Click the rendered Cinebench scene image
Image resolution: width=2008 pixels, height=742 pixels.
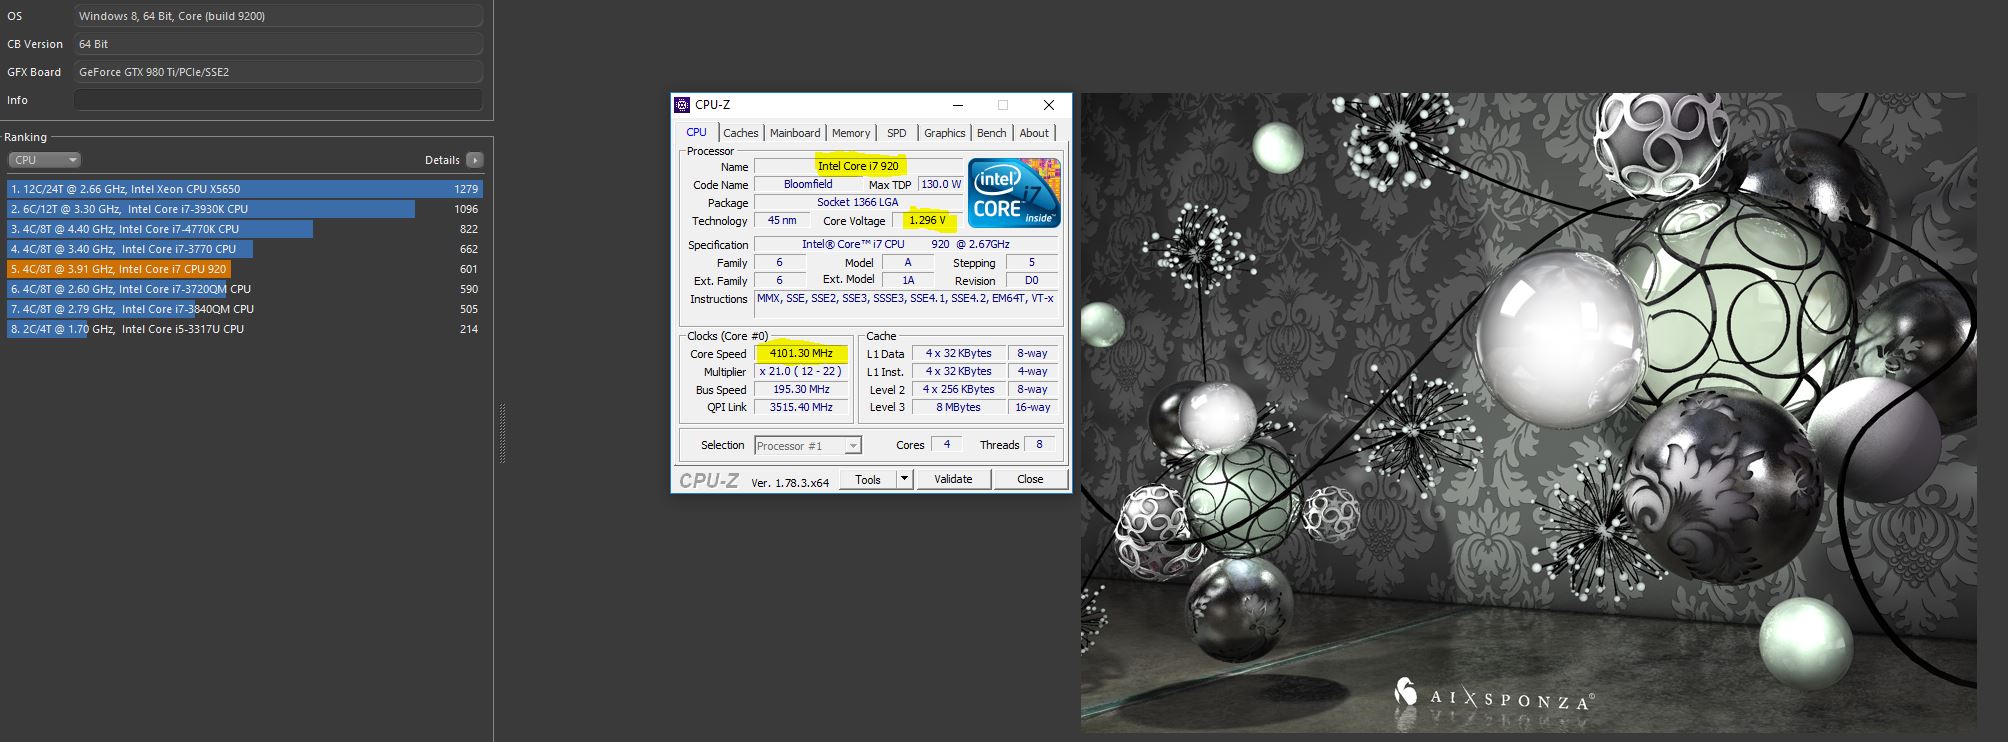point(1528,412)
